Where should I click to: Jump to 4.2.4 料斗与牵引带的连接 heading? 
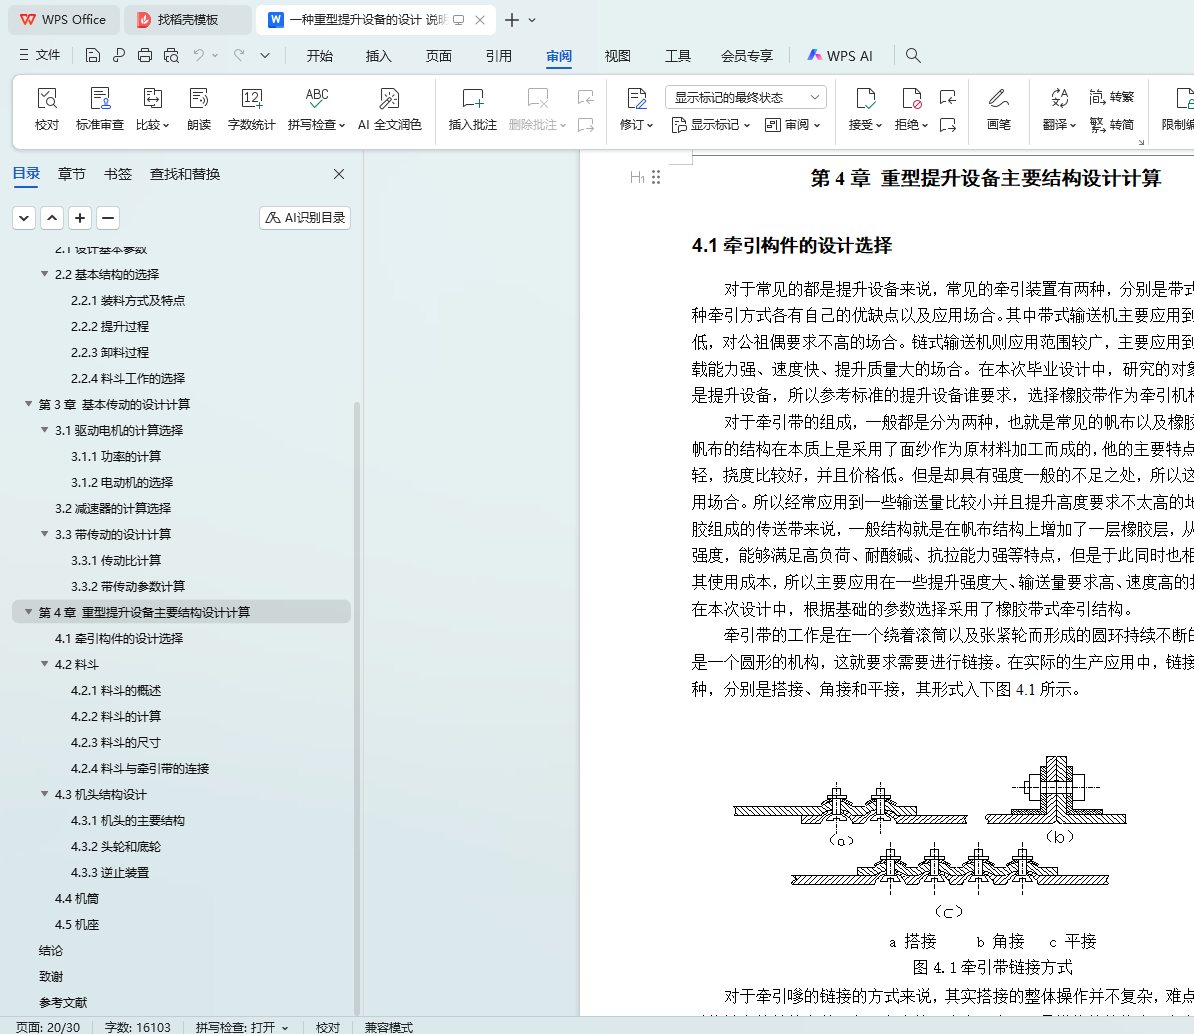(140, 768)
